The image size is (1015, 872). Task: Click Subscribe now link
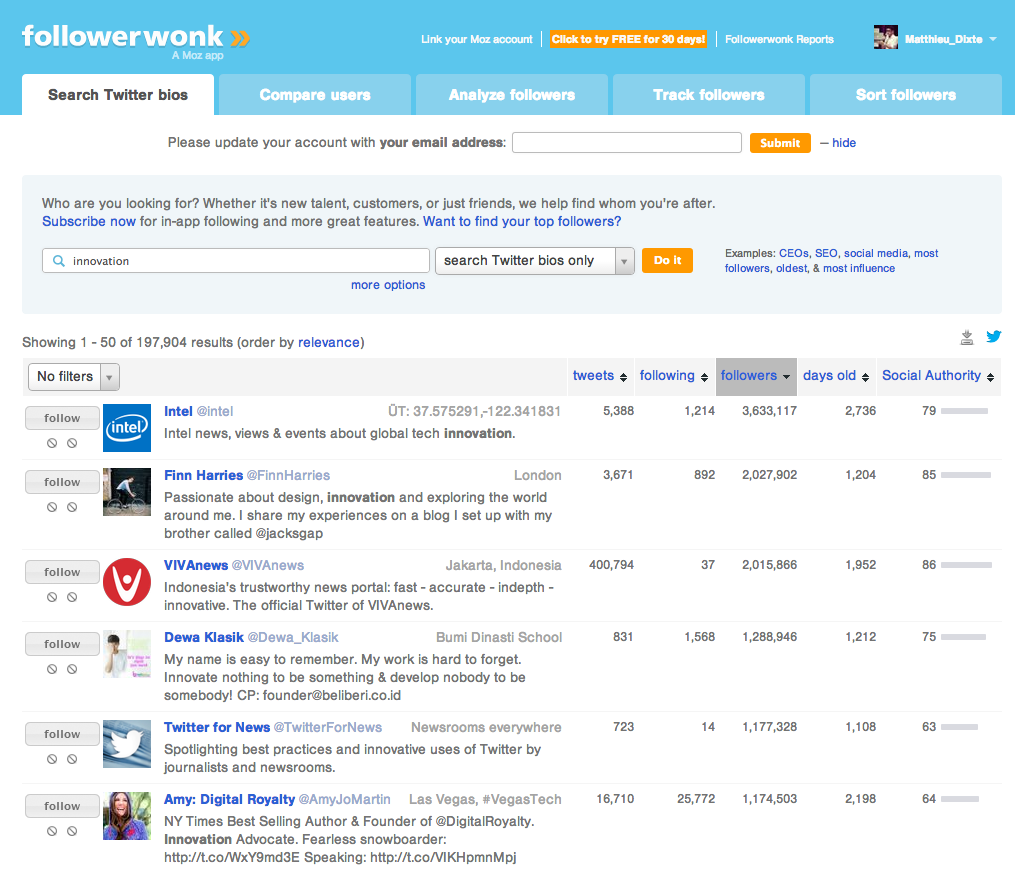point(89,221)
